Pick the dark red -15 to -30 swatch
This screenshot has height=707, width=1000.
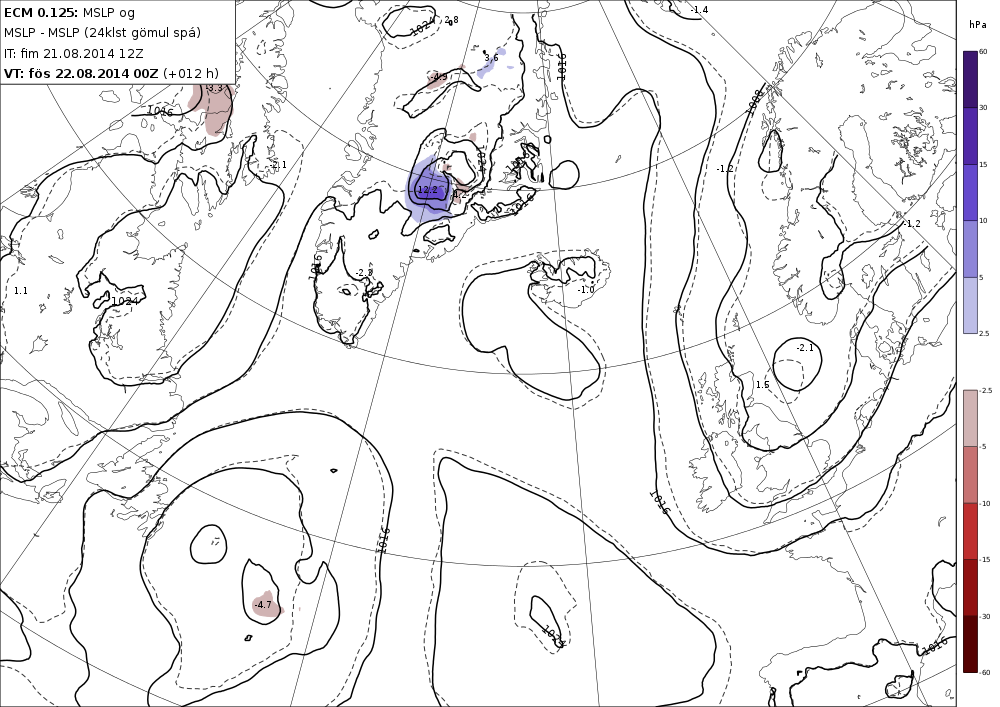[x=970, y=587]
